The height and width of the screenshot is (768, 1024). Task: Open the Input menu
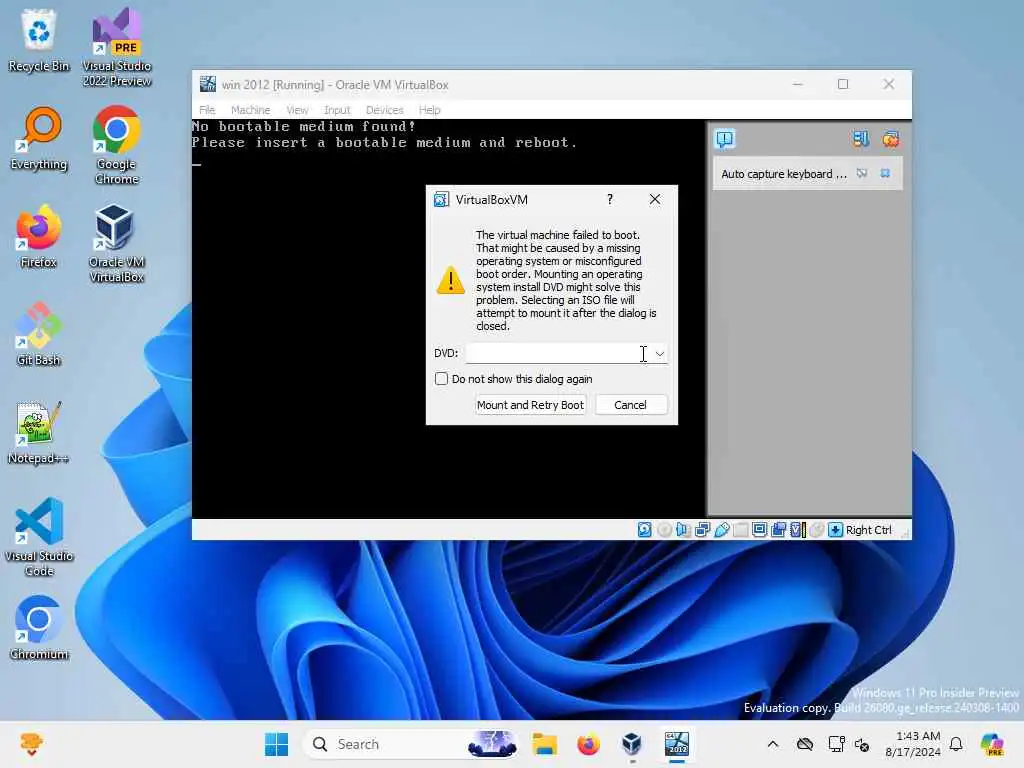tap(337, 110)
